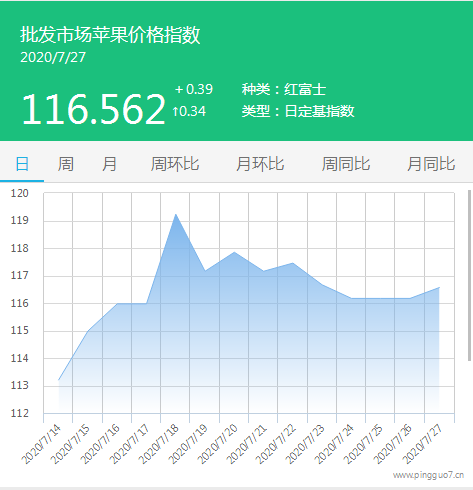Click the chart peak at 2020/7/18
This screenshot has width=473, height=490.
click(176, 214)
